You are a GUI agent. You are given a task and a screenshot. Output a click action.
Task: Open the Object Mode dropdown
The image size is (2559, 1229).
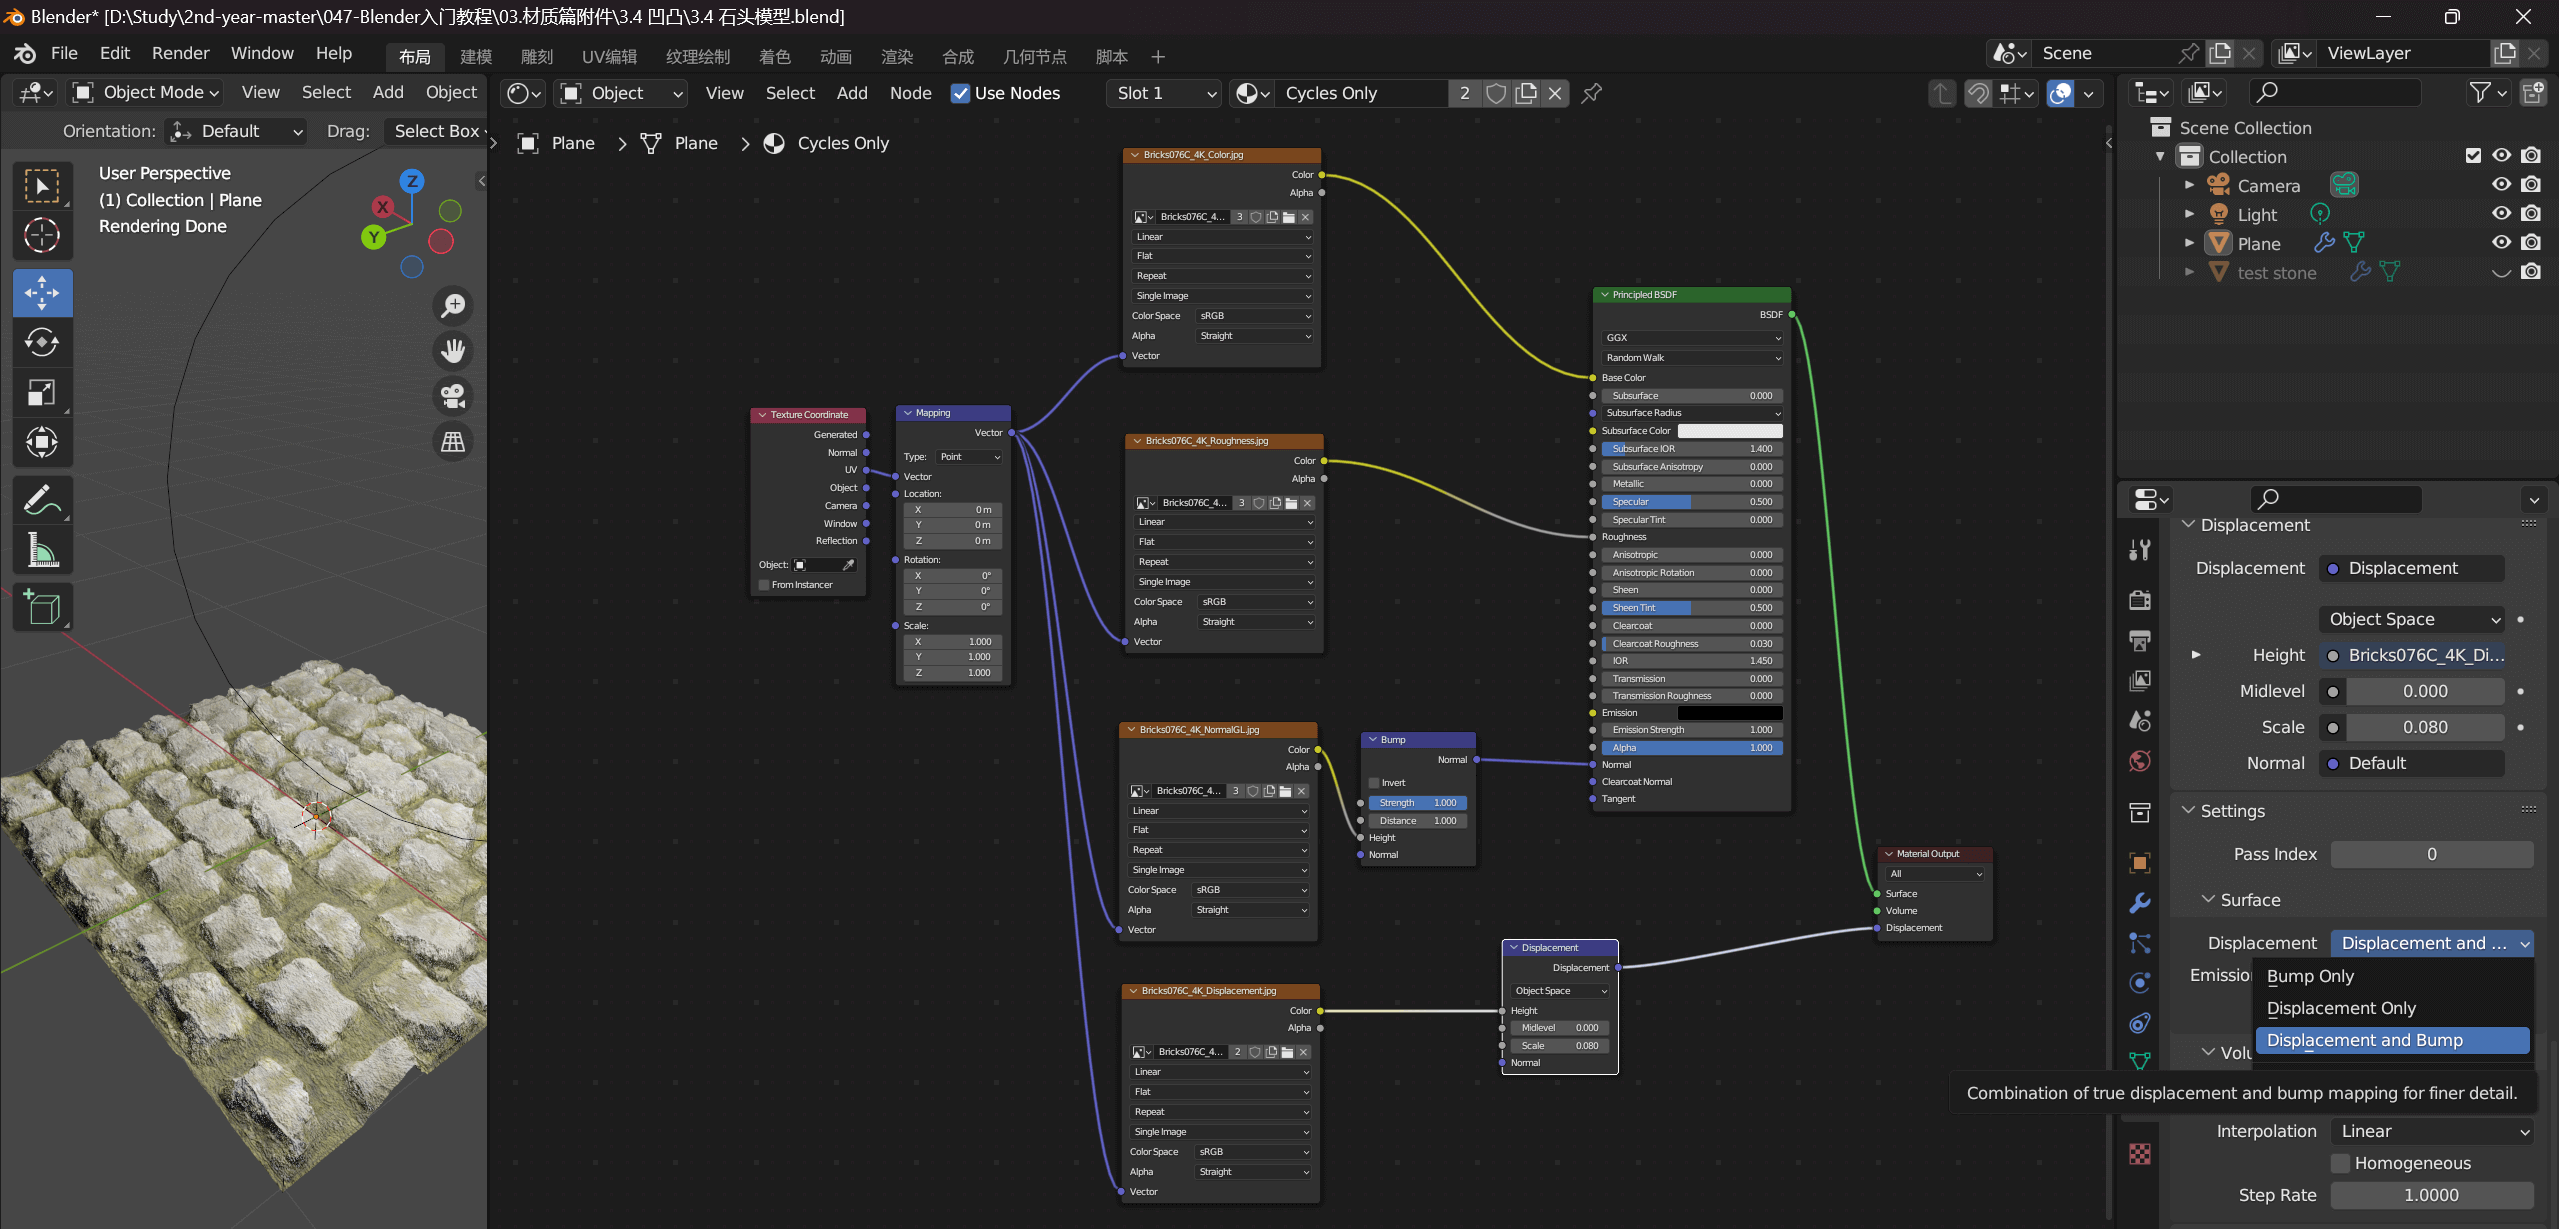(147, 93)
